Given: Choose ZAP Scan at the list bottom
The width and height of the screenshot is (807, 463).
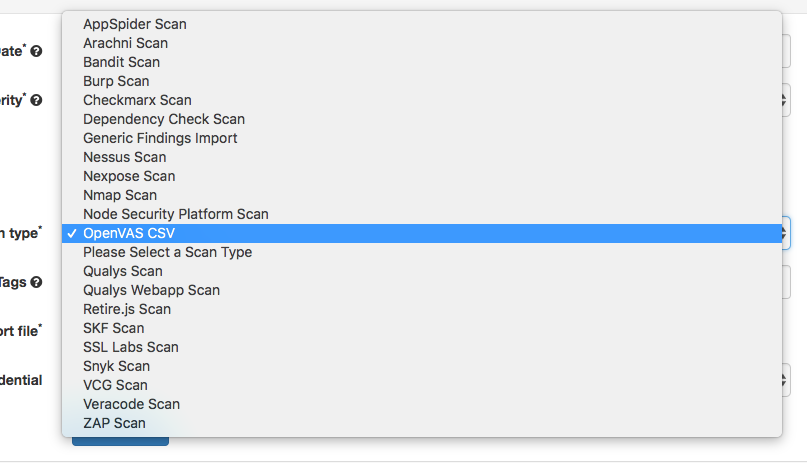Looking at the screenshot, I should (114, 423).
